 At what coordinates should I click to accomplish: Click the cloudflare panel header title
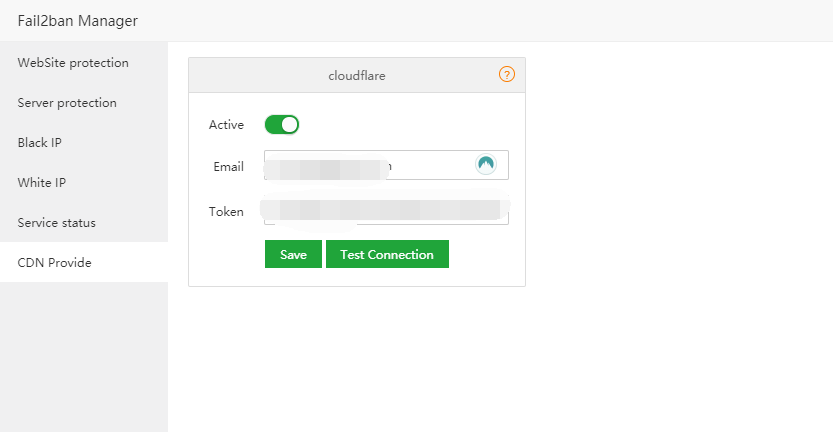tap(357, 75)
